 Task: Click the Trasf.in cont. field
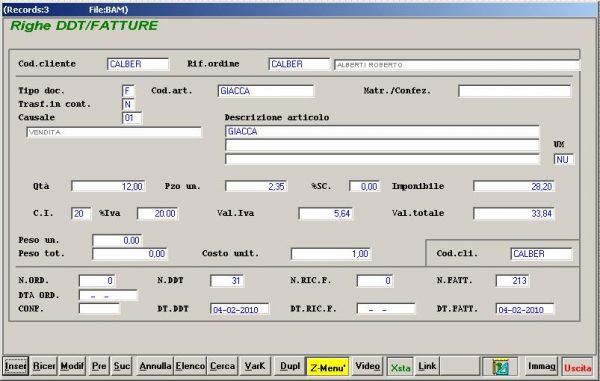[128, 104]
